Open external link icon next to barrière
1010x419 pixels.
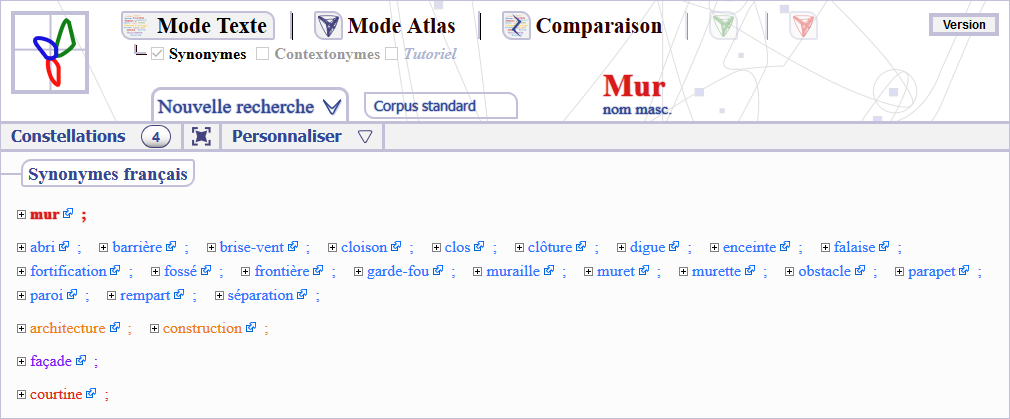pos(171,246)
